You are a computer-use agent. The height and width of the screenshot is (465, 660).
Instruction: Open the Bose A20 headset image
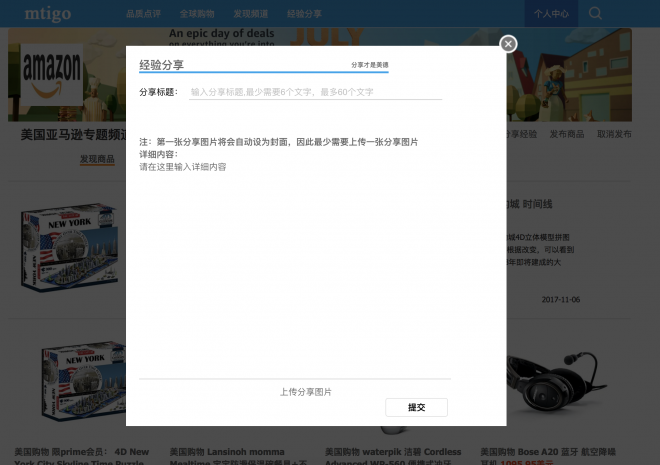[x=556, y=383]
